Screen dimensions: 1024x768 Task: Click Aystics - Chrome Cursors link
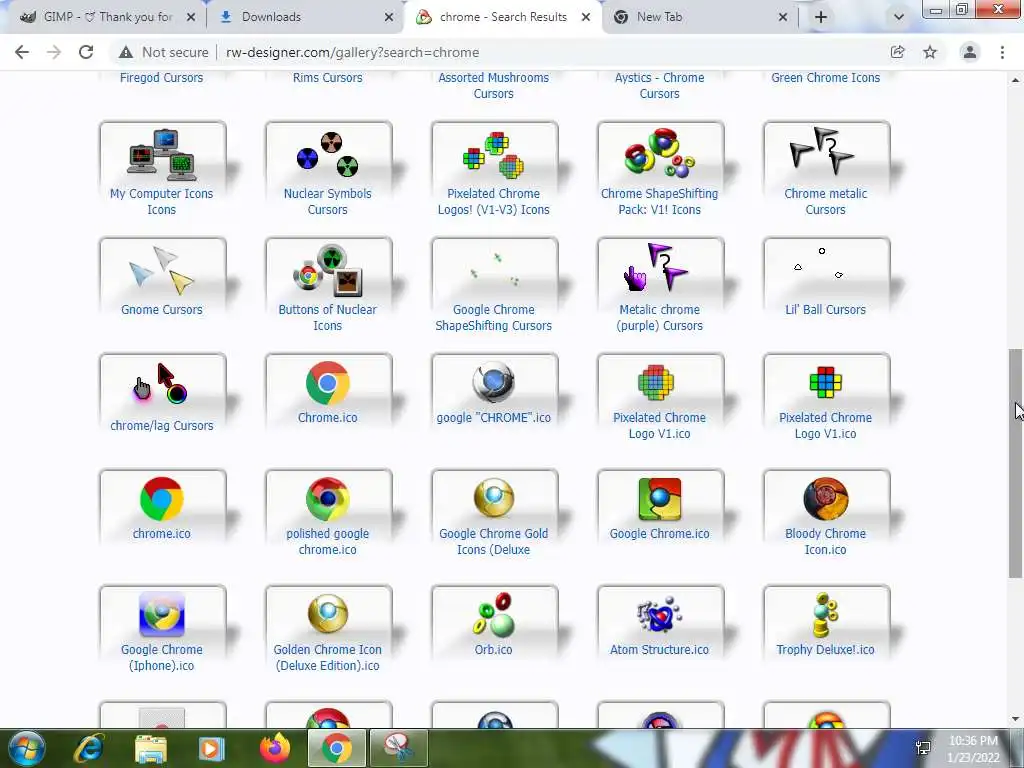click(660, 86)
